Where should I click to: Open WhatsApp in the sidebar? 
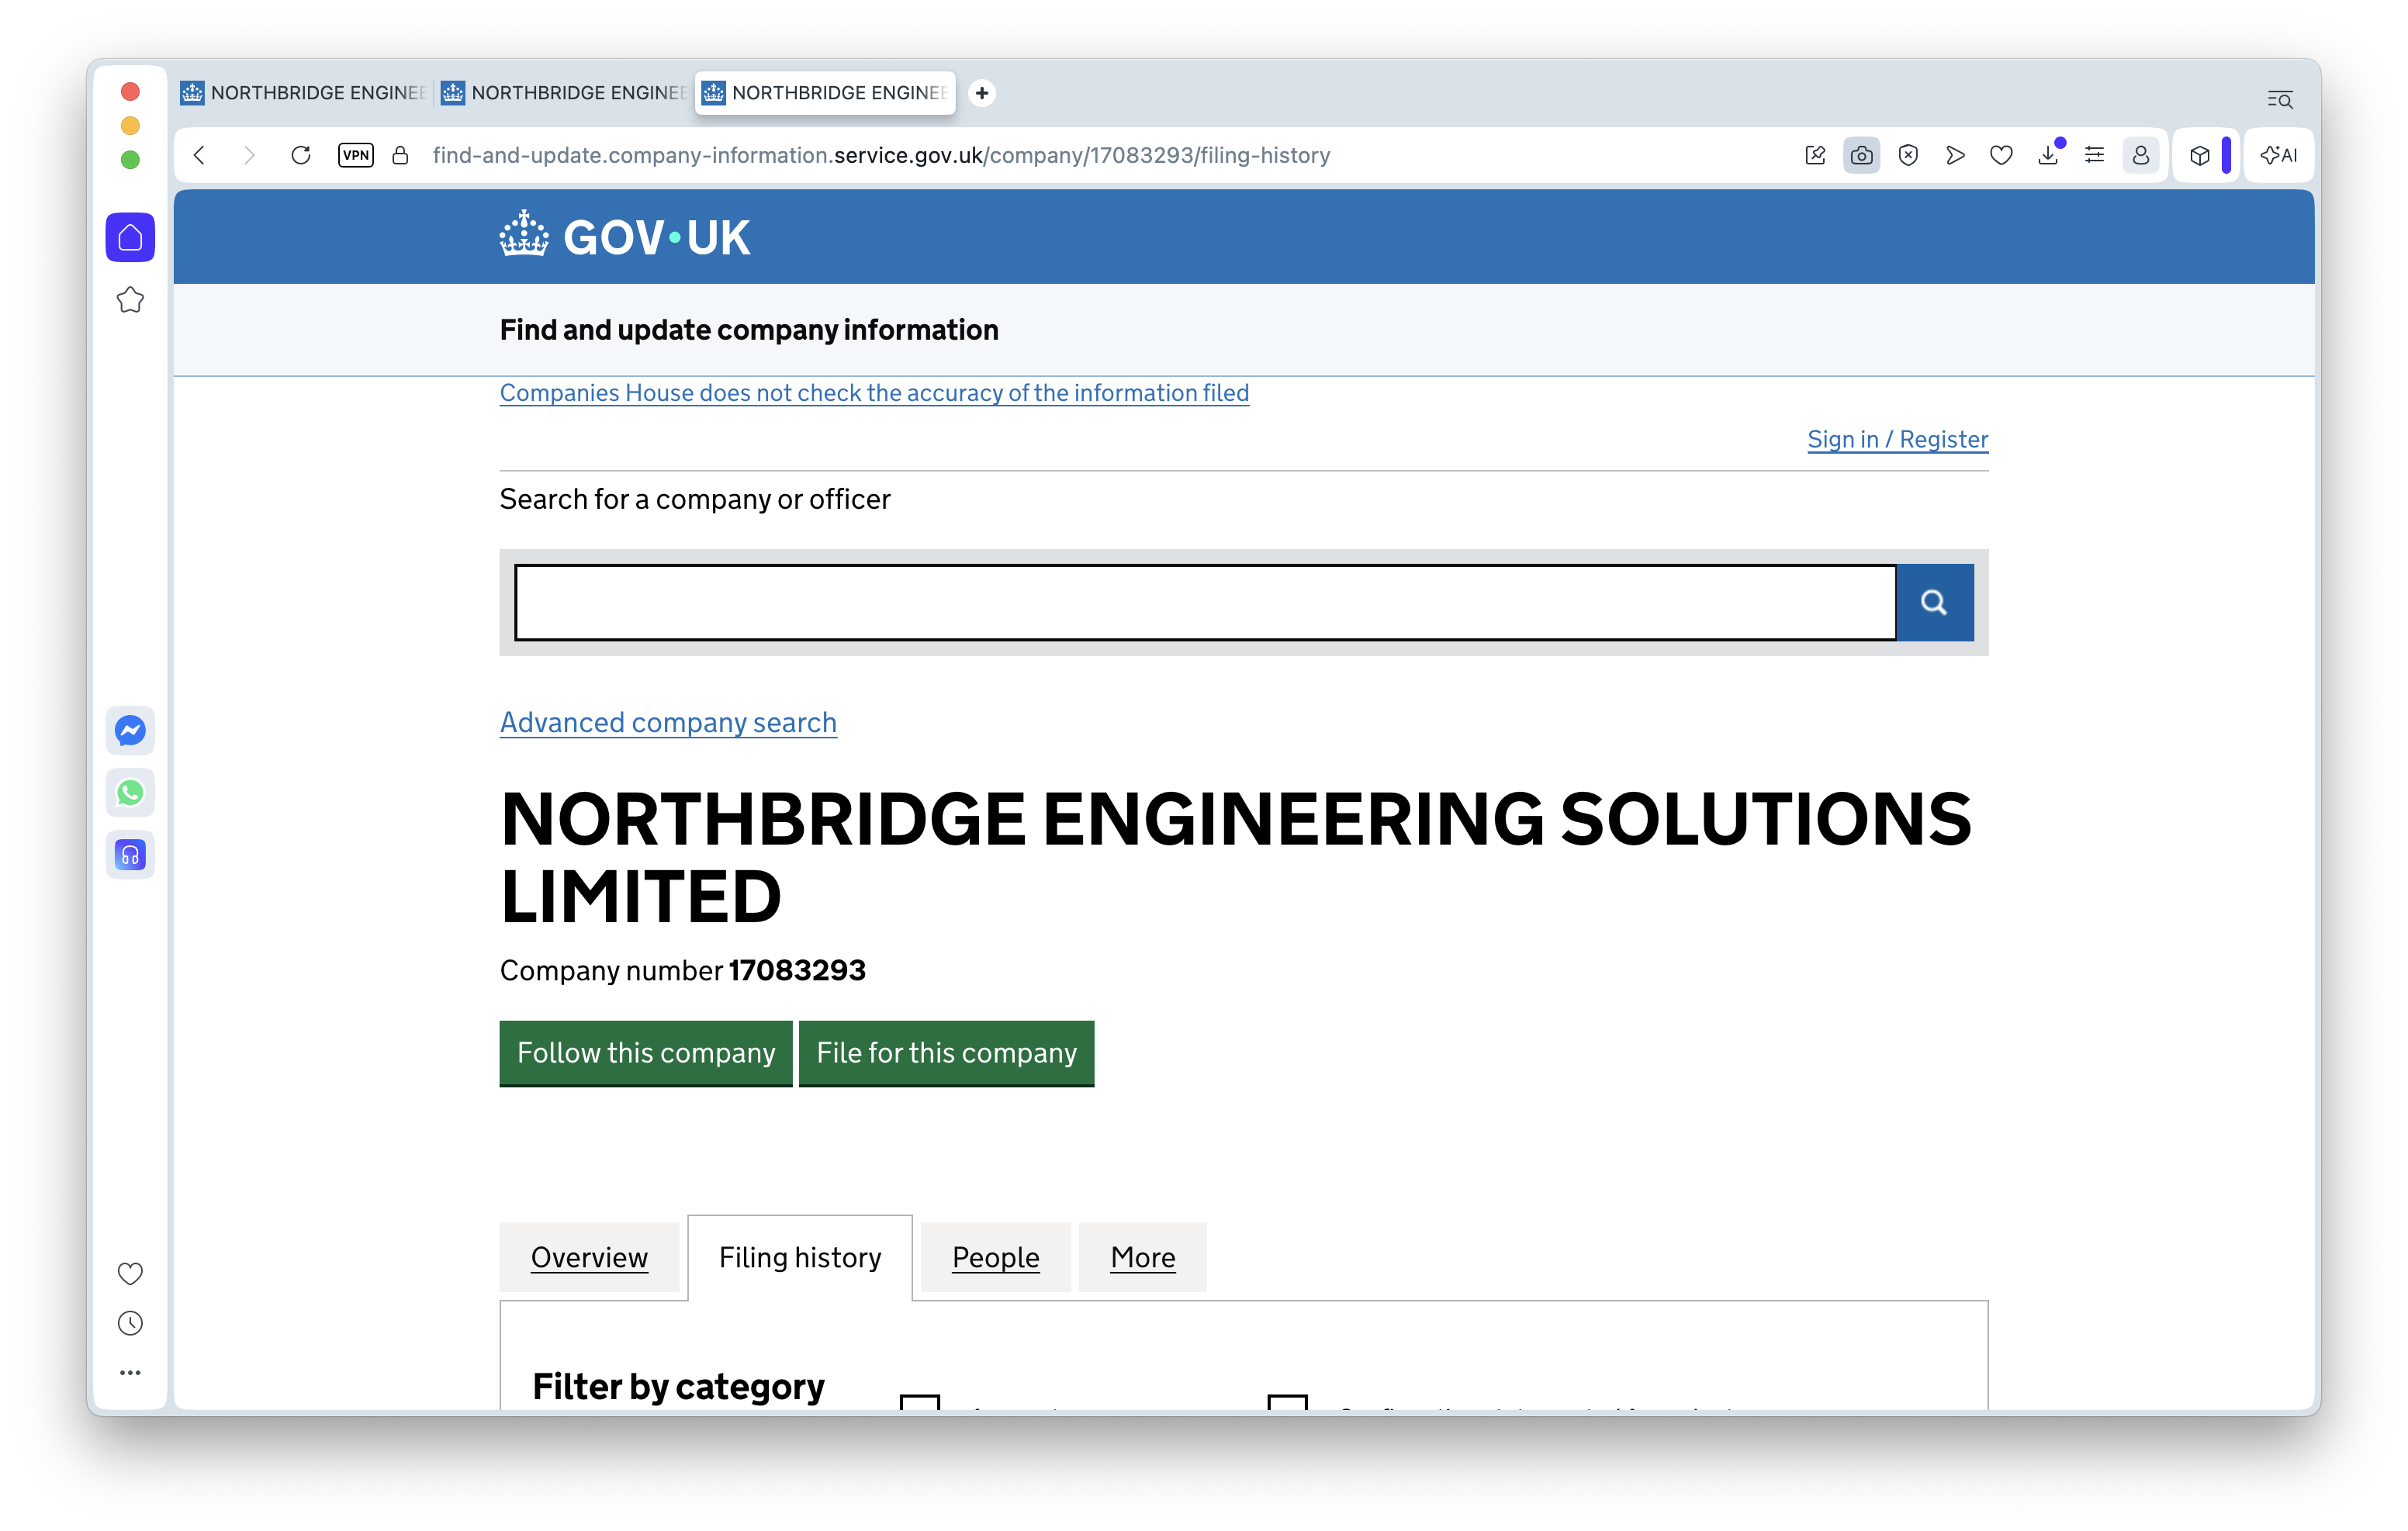tap(130, 793)
